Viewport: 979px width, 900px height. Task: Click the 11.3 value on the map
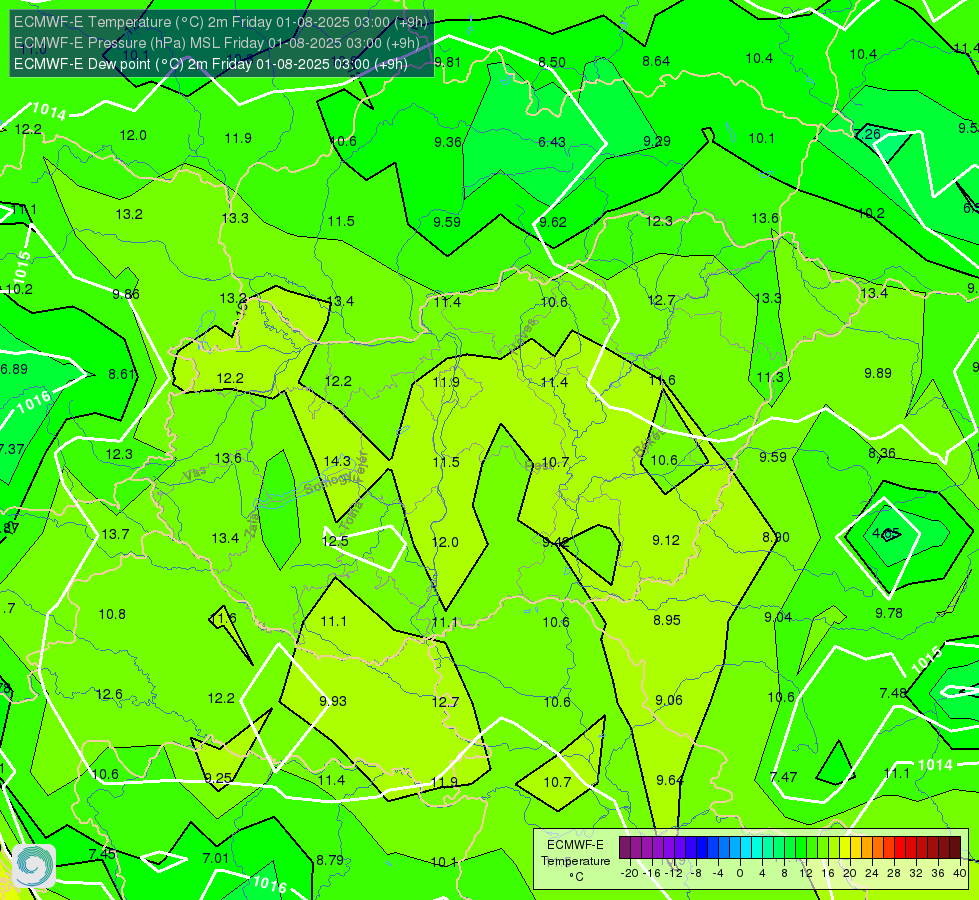point(770,377)
